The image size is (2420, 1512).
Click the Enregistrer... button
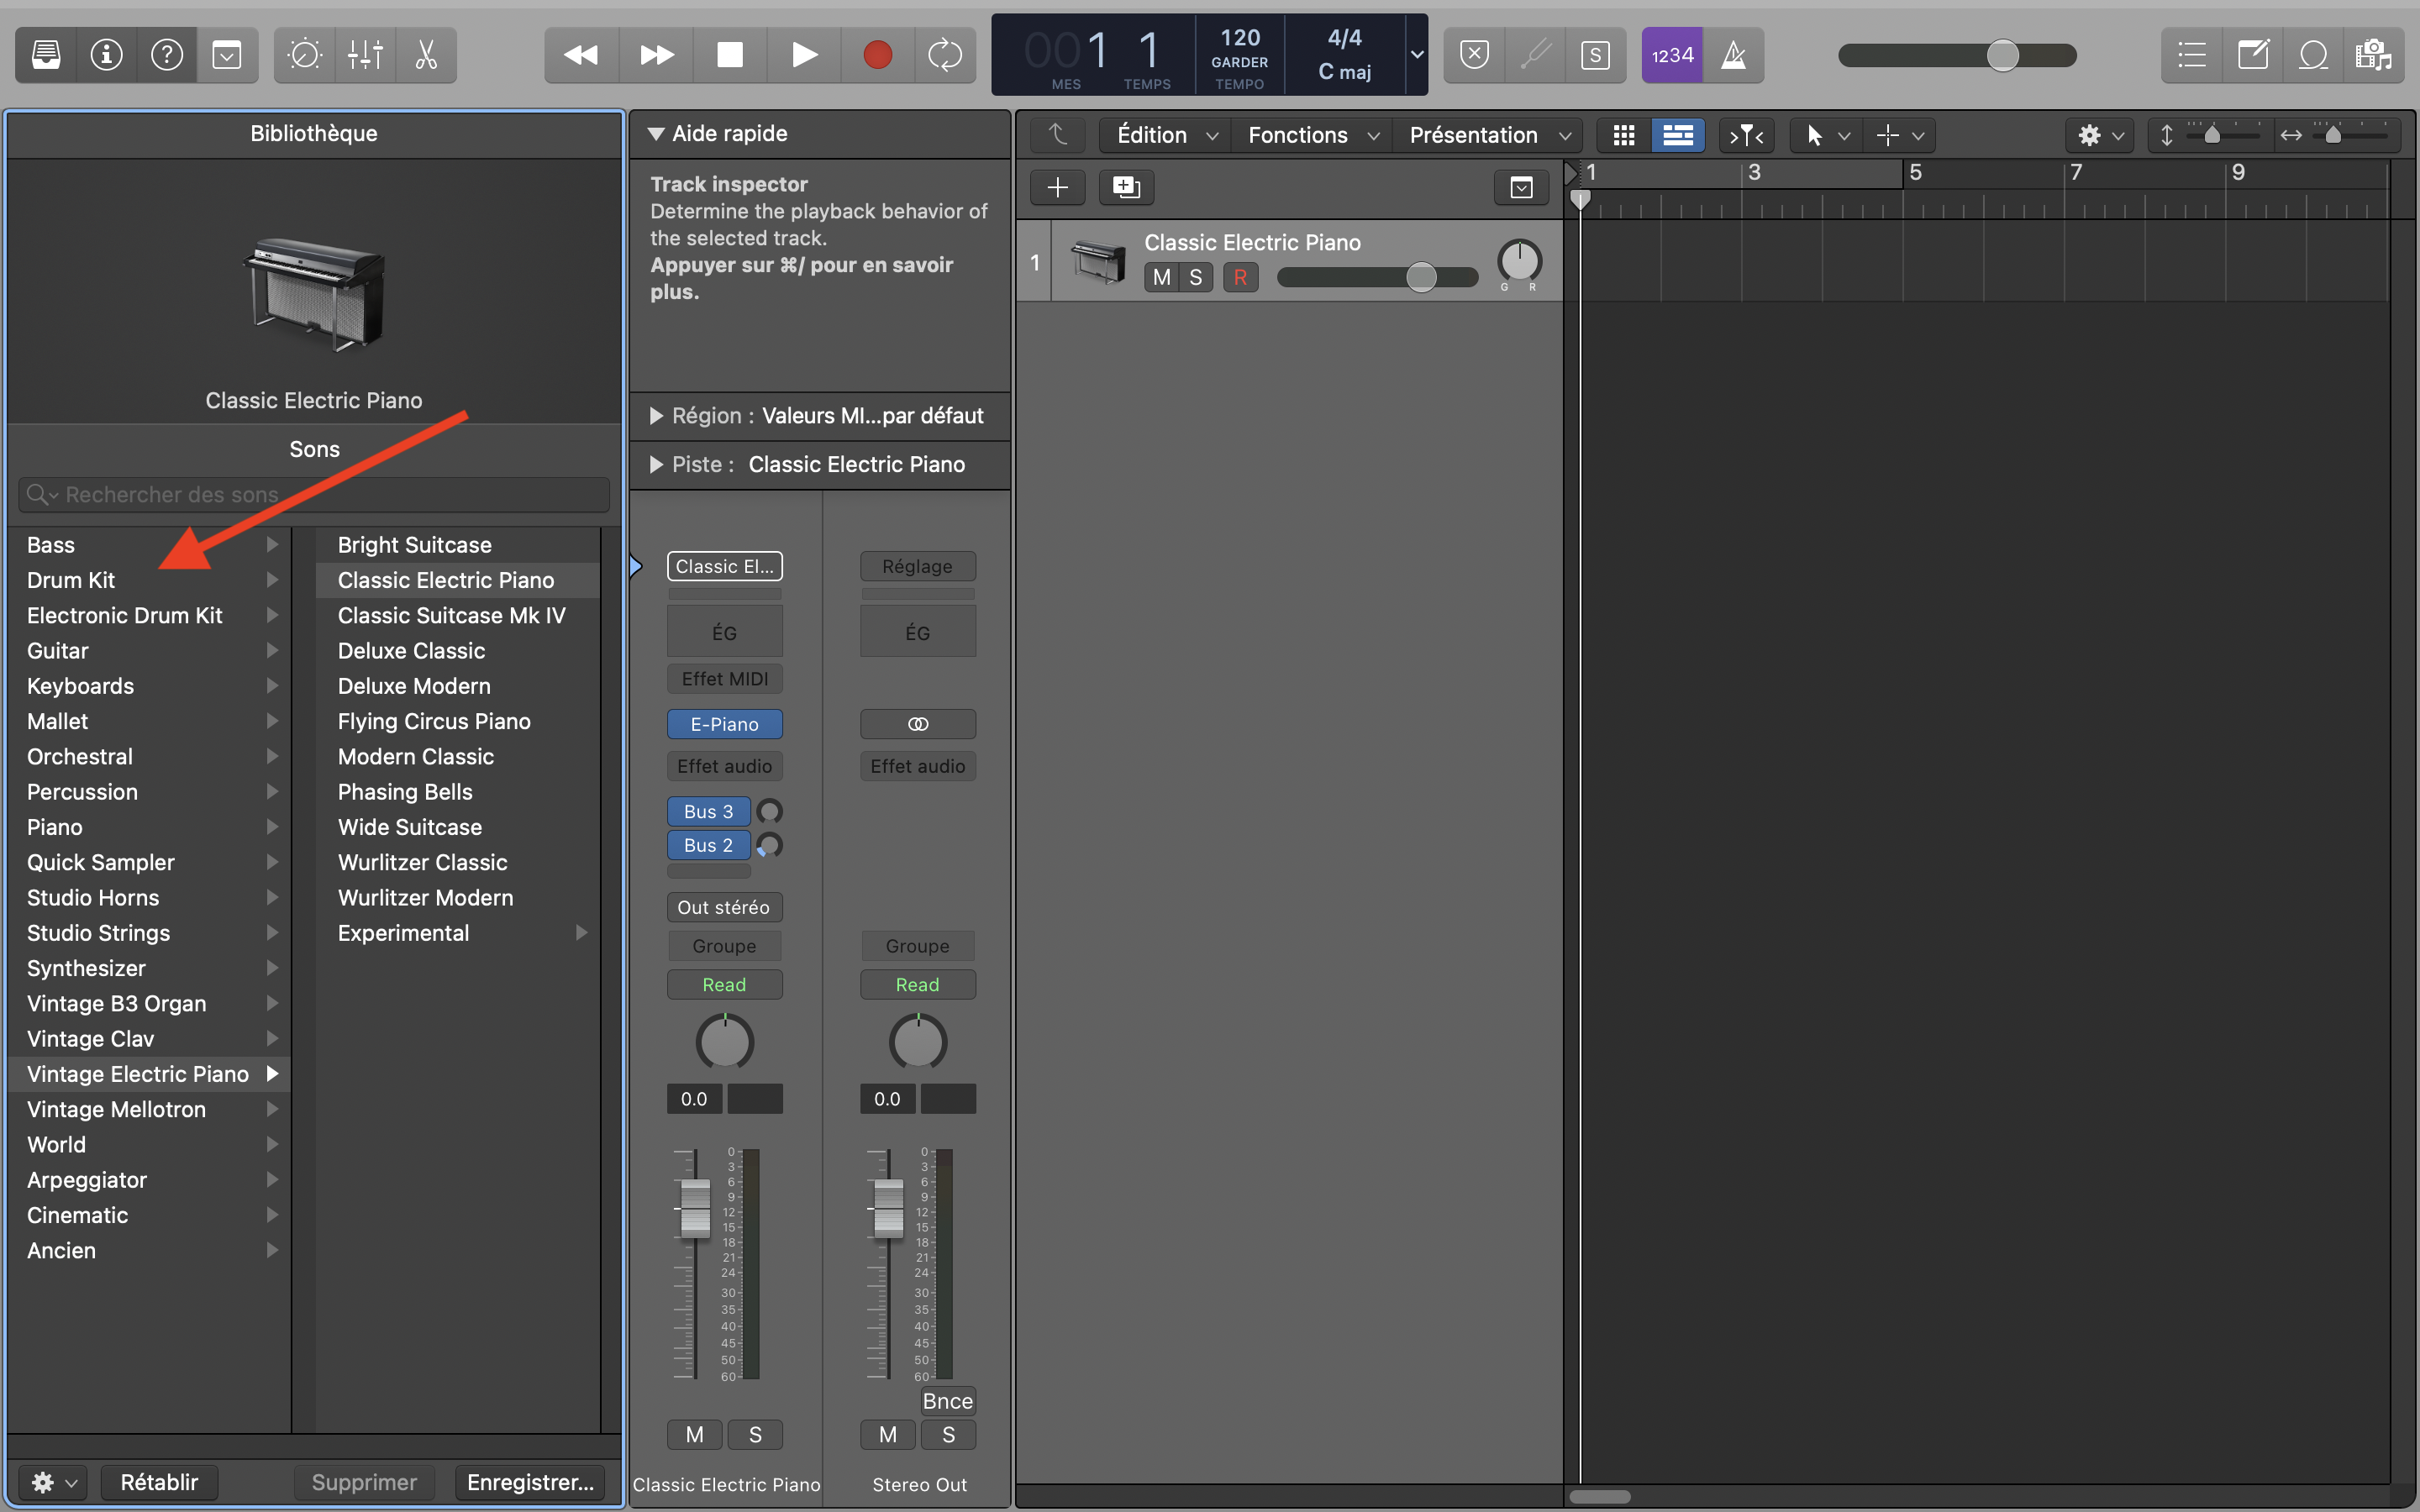(530, 1482)
